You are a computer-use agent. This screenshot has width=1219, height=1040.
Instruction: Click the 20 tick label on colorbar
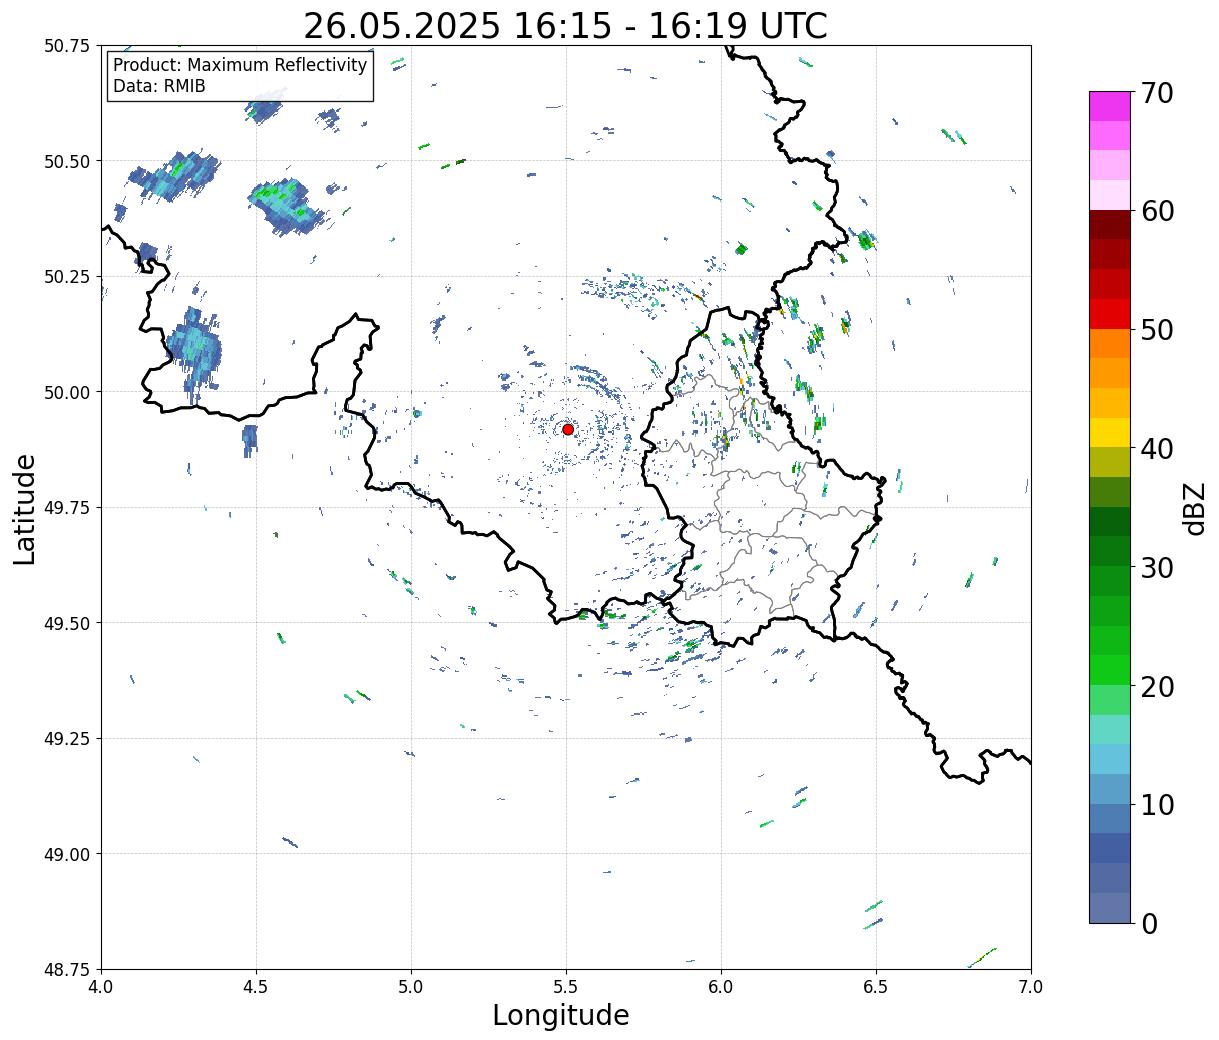pyautogui.click(x=1157, y=687)
